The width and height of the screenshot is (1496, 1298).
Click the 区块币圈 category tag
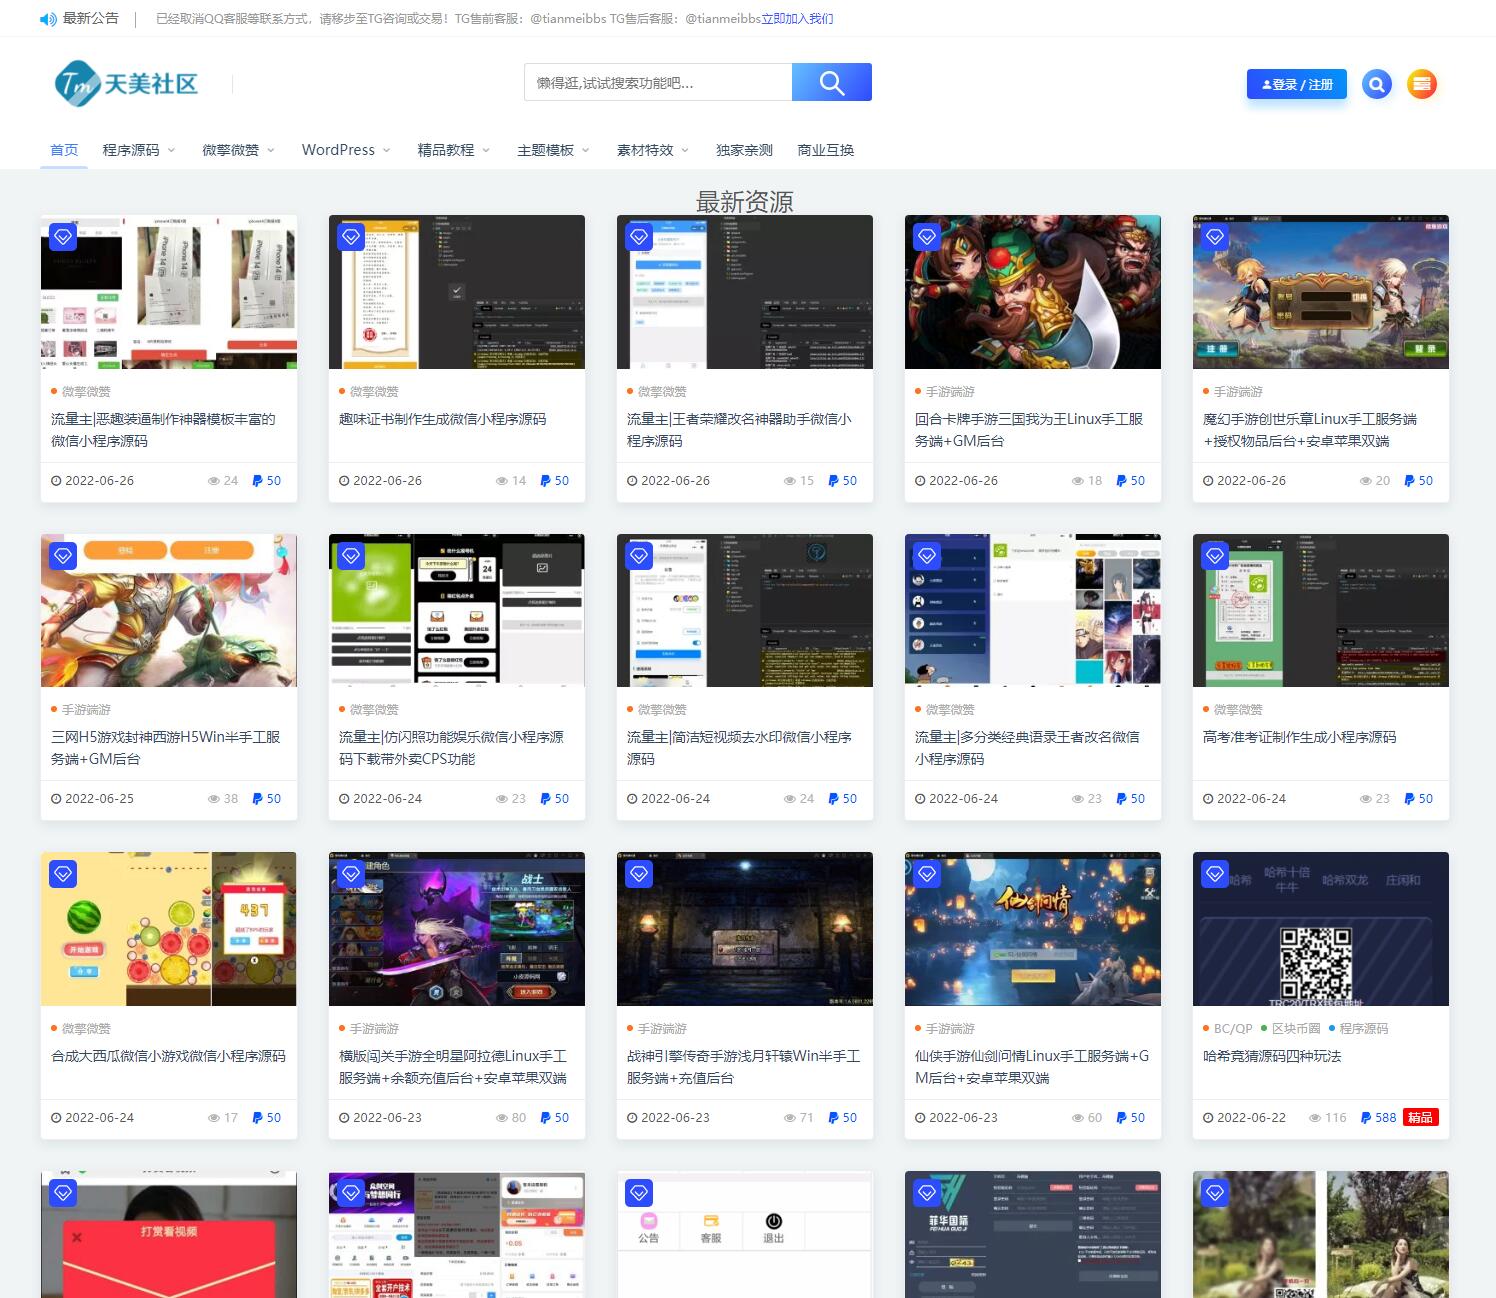(1296, 1029)
